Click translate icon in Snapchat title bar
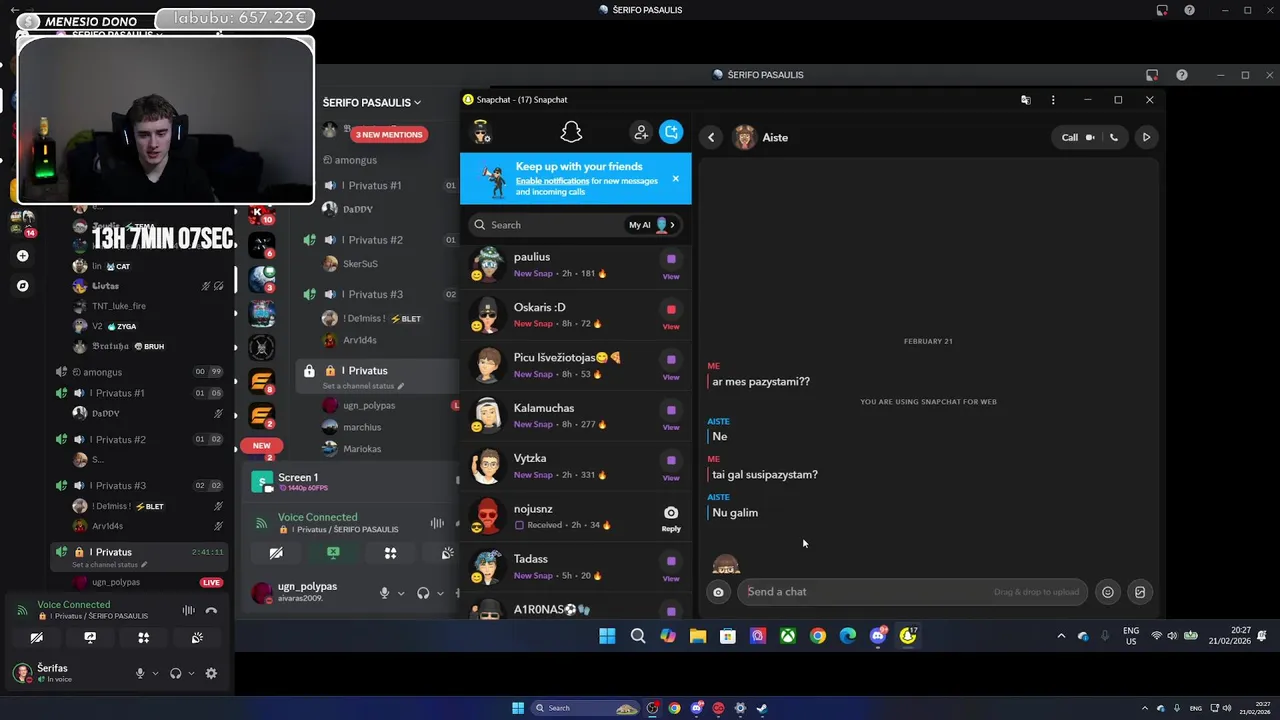Viewport: 1280px width, 720px height. tap(1025, 100)
